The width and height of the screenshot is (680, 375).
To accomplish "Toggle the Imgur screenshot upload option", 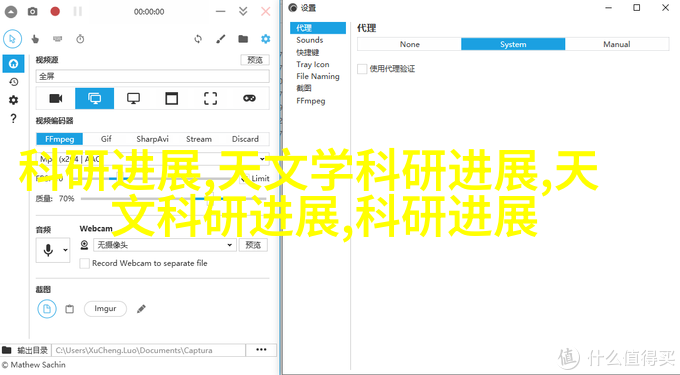I will point(105,309).
